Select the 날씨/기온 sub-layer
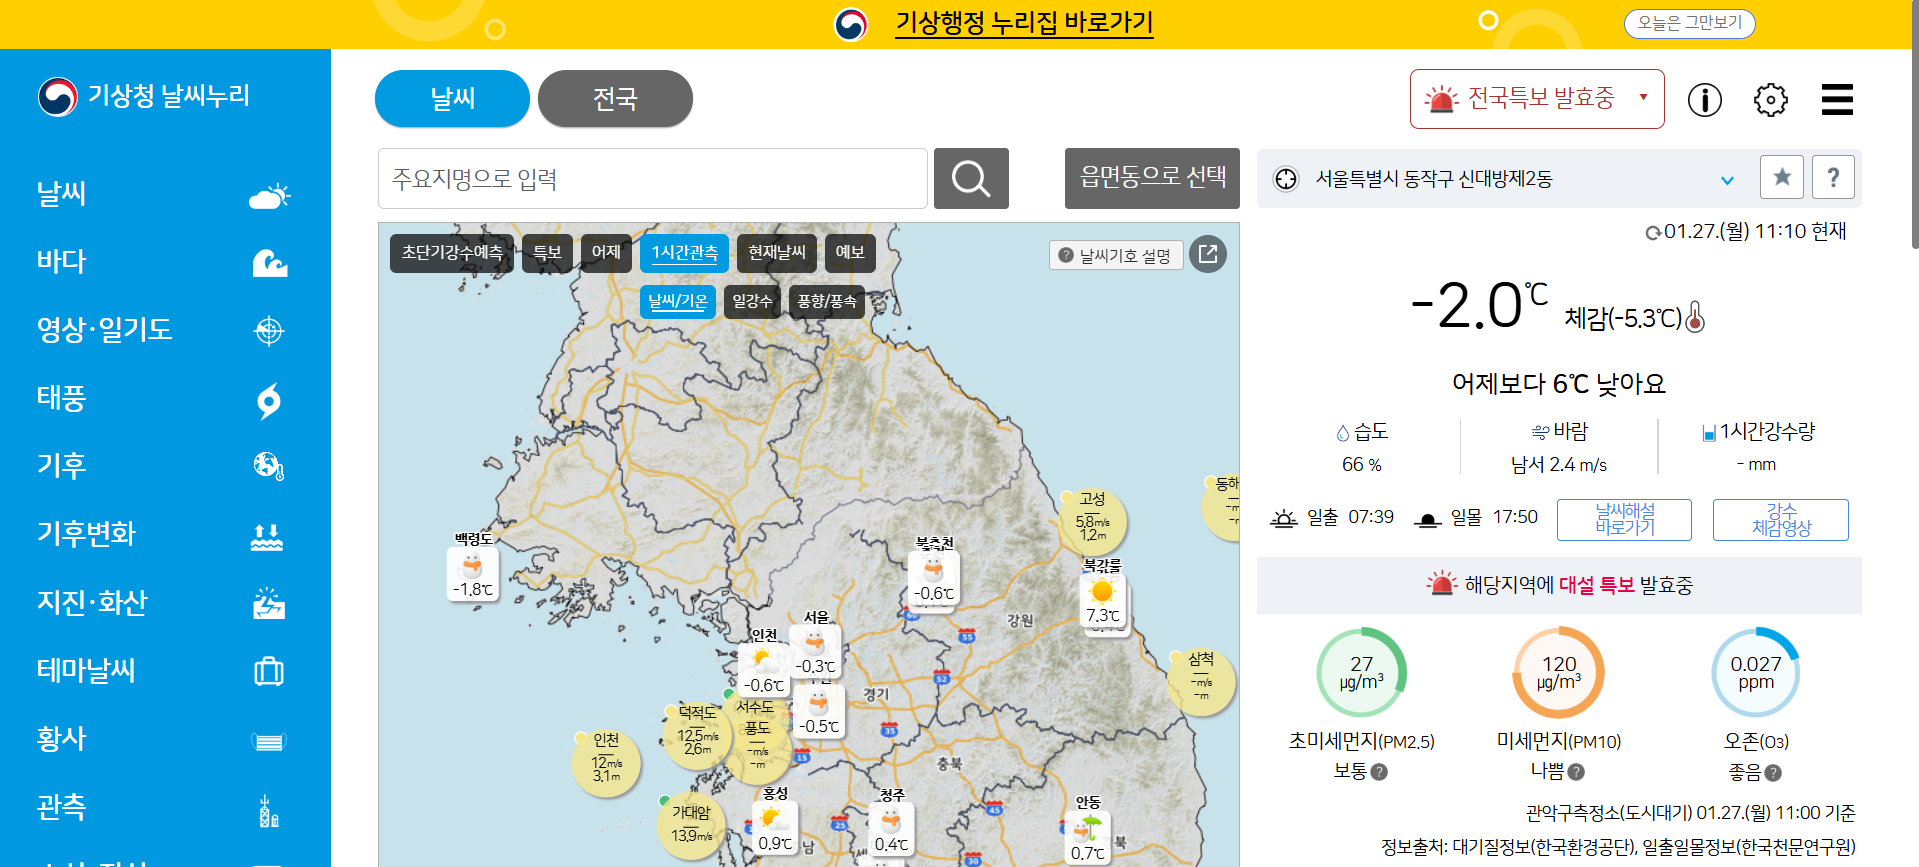The image size is (1919, 867). point(678,301)
